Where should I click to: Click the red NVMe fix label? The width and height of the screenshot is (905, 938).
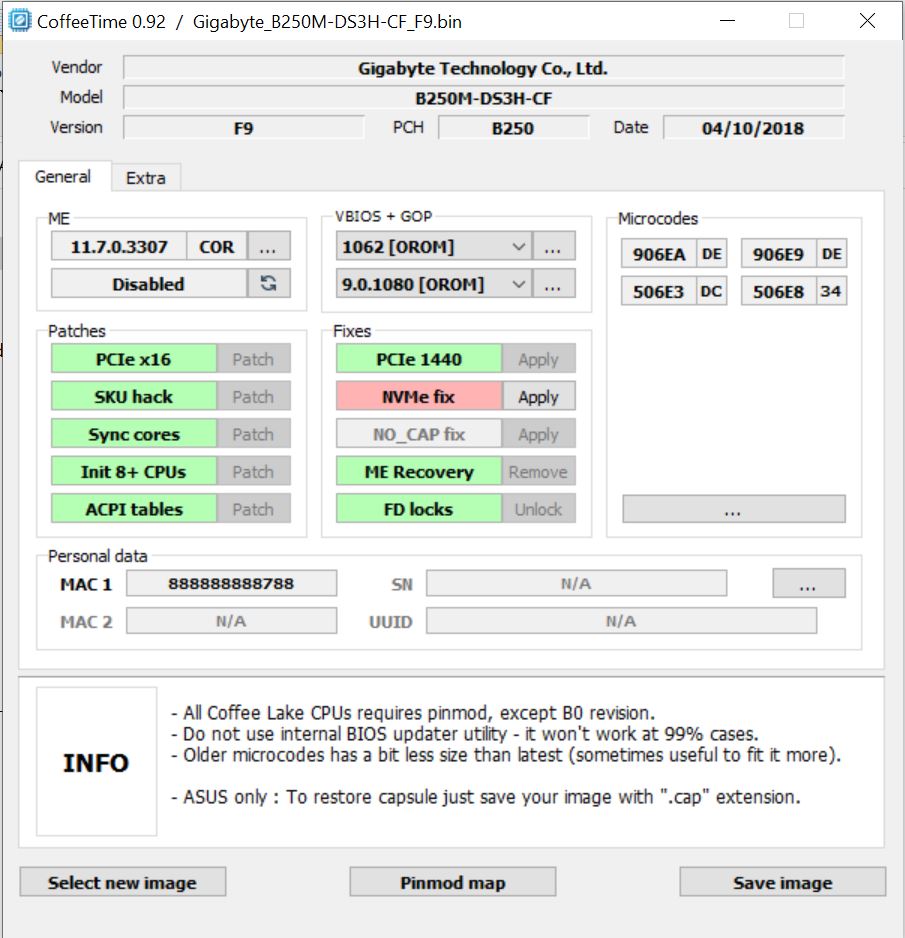[x=419, y=396]
